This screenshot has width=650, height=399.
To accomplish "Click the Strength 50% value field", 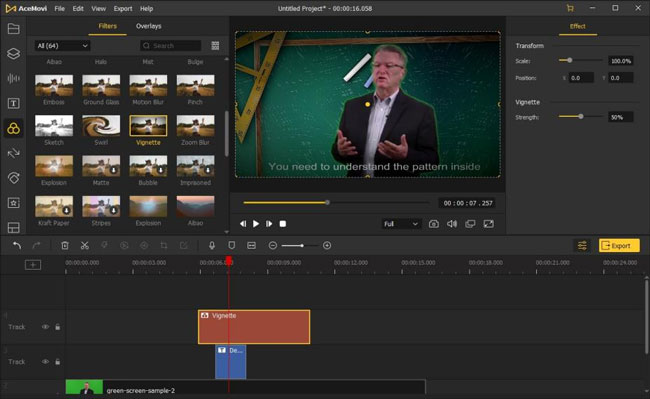I will coord(621,117).
